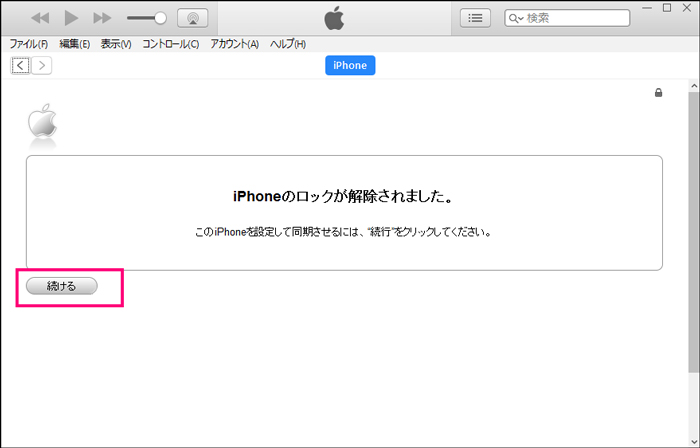Open search options magnifier dropdown
Viewport: 700px width, 448px height.
pos(516,18)
